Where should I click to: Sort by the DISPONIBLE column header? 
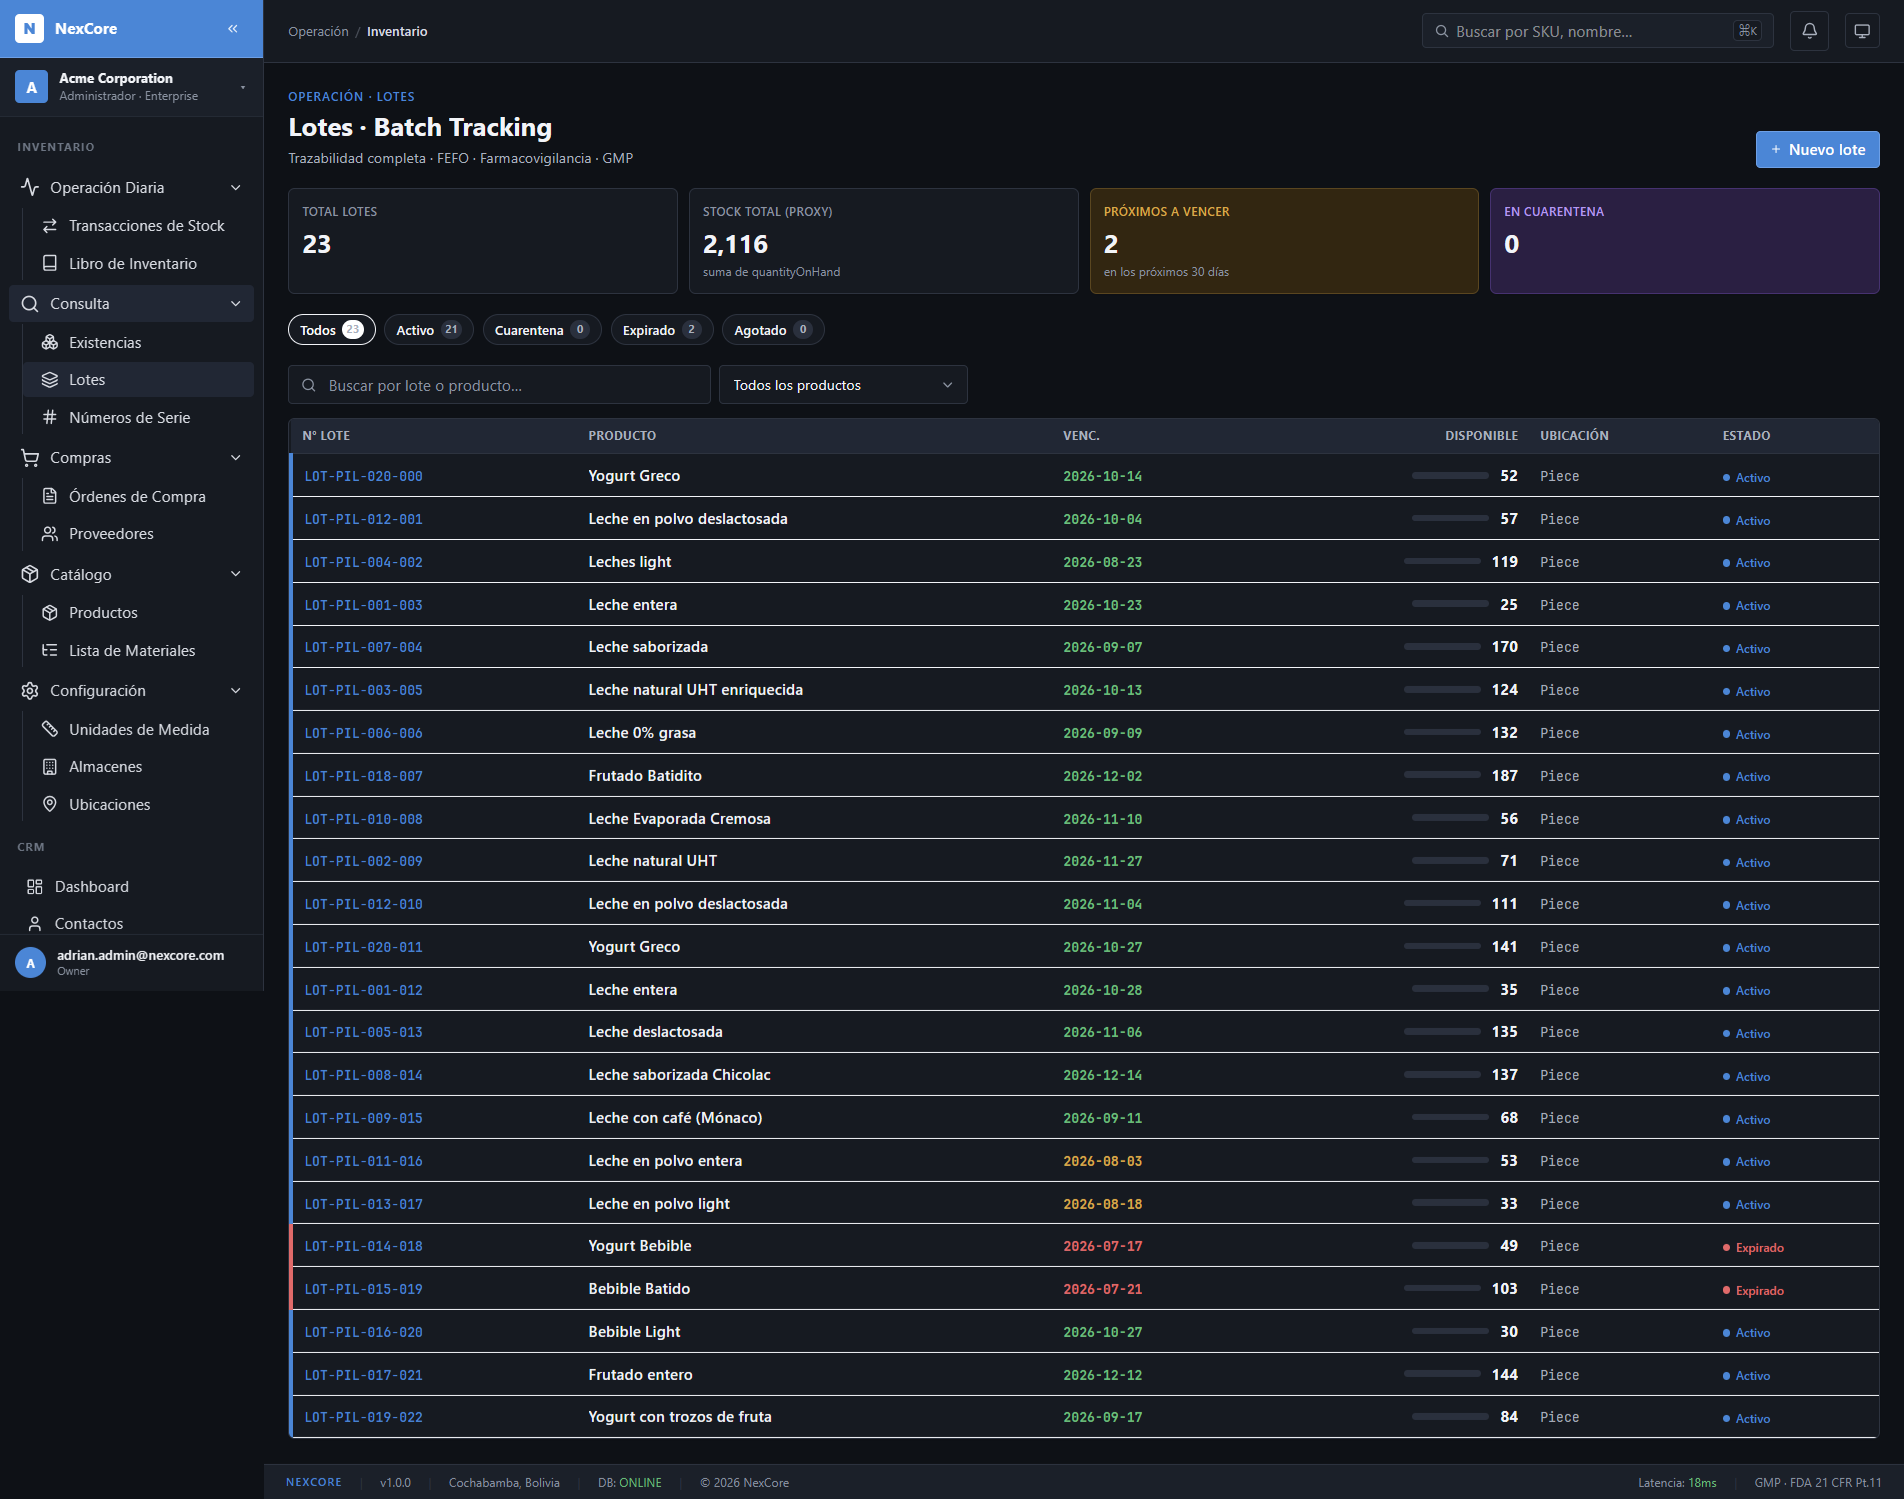tap(1481, 436)
